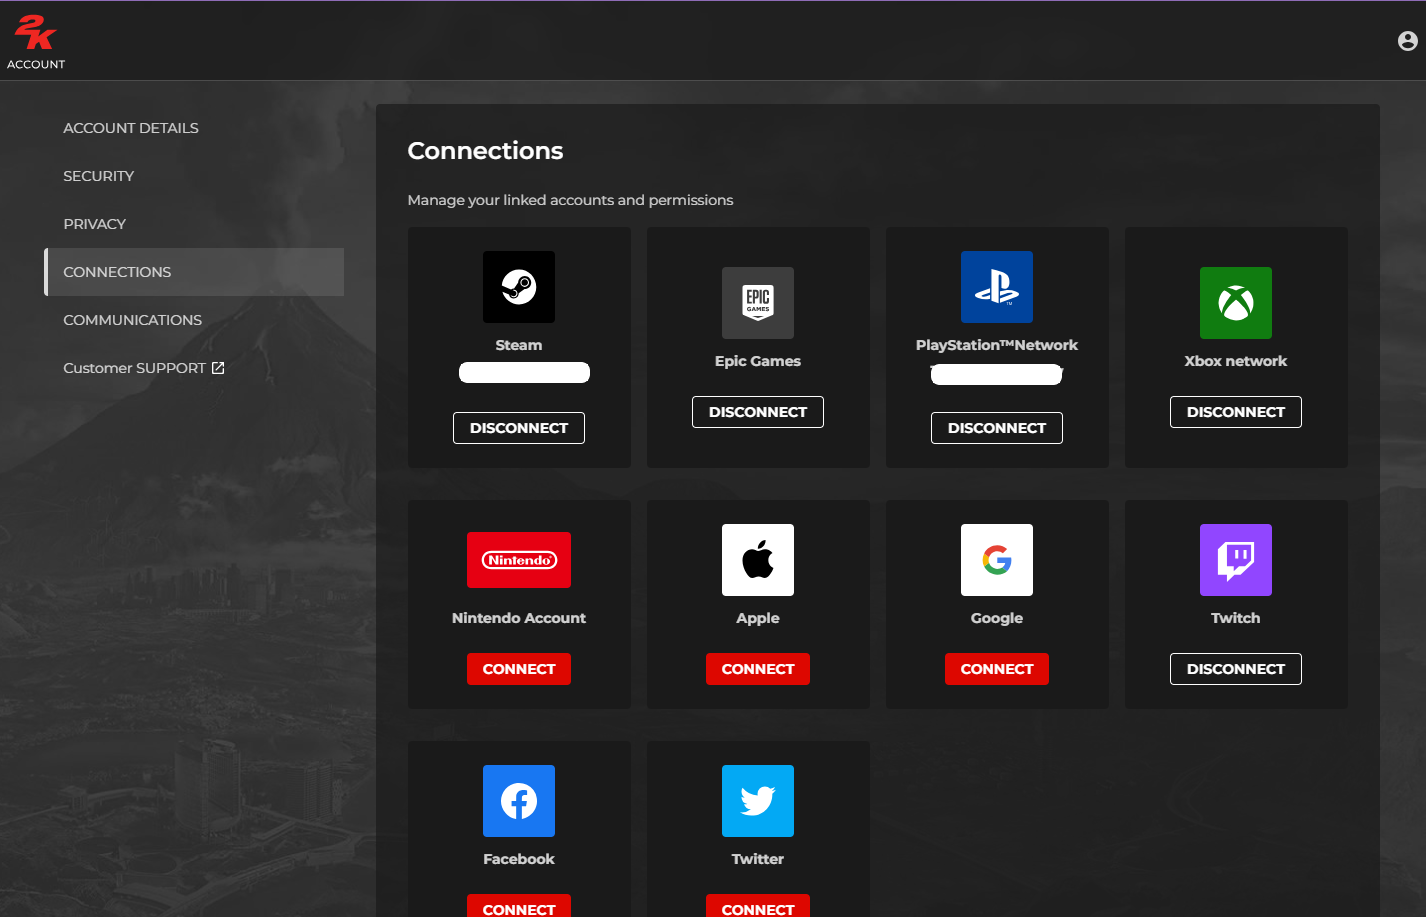Click the Twitch logo icon

(1235, 560)
